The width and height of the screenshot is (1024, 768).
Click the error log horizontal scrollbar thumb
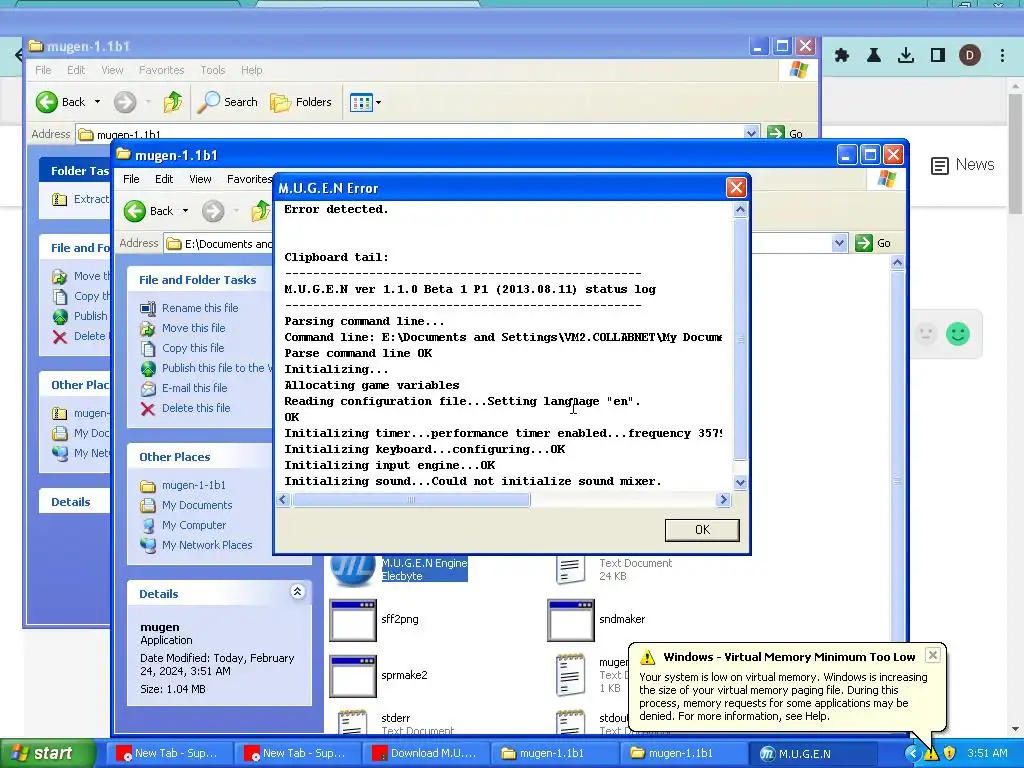tap(411, 500)
